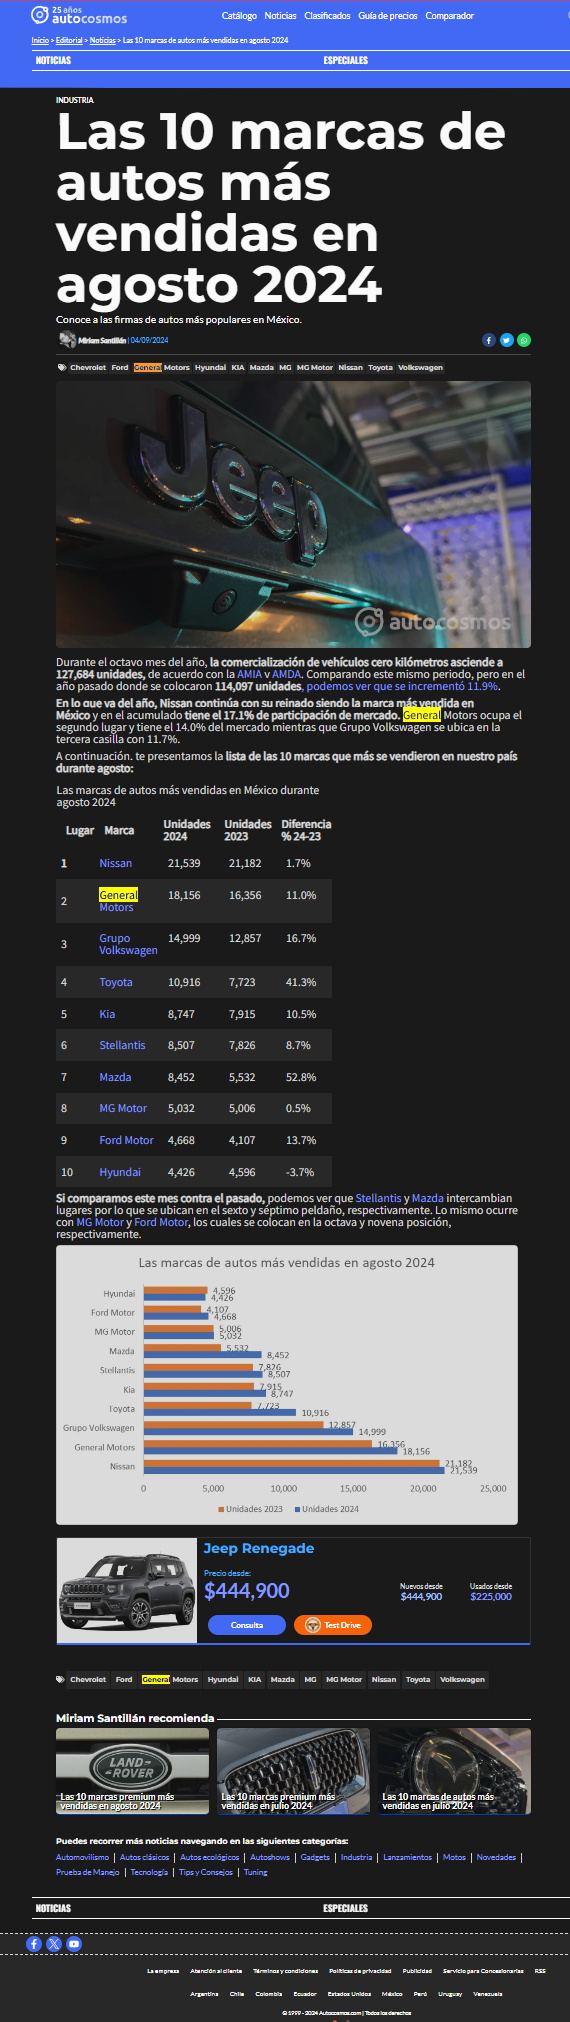Viewport: 570px width, 2022px height.
Task: Click the tag icon beside Chevrolet
Action: (x=61, y=368)
